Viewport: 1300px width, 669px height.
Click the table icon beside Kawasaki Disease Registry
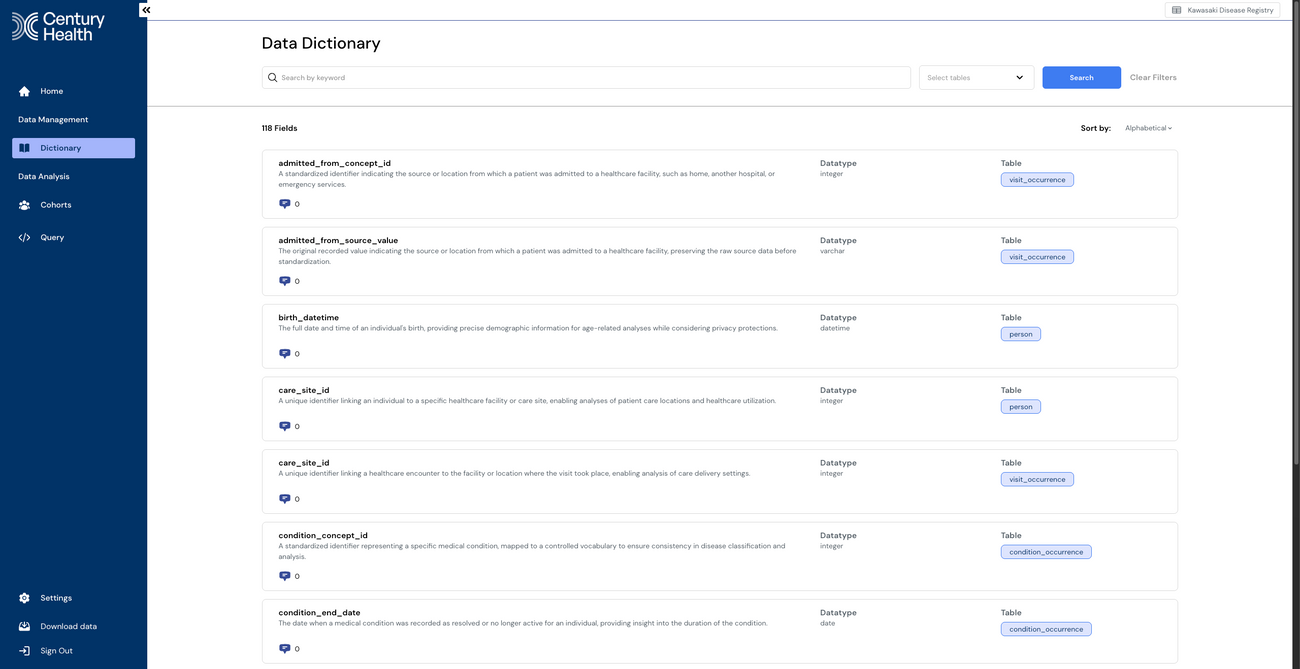coord(1176,9)
